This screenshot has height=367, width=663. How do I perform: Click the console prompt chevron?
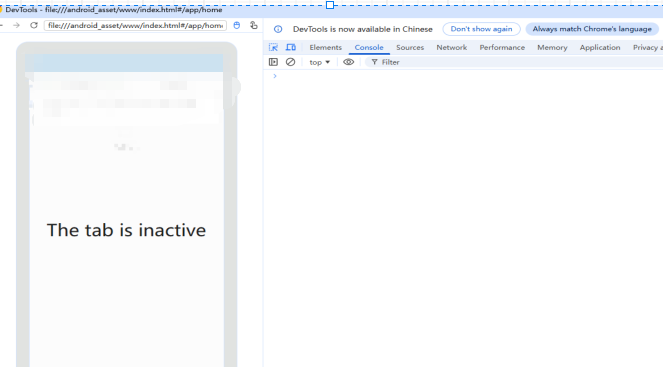point(275,76)
